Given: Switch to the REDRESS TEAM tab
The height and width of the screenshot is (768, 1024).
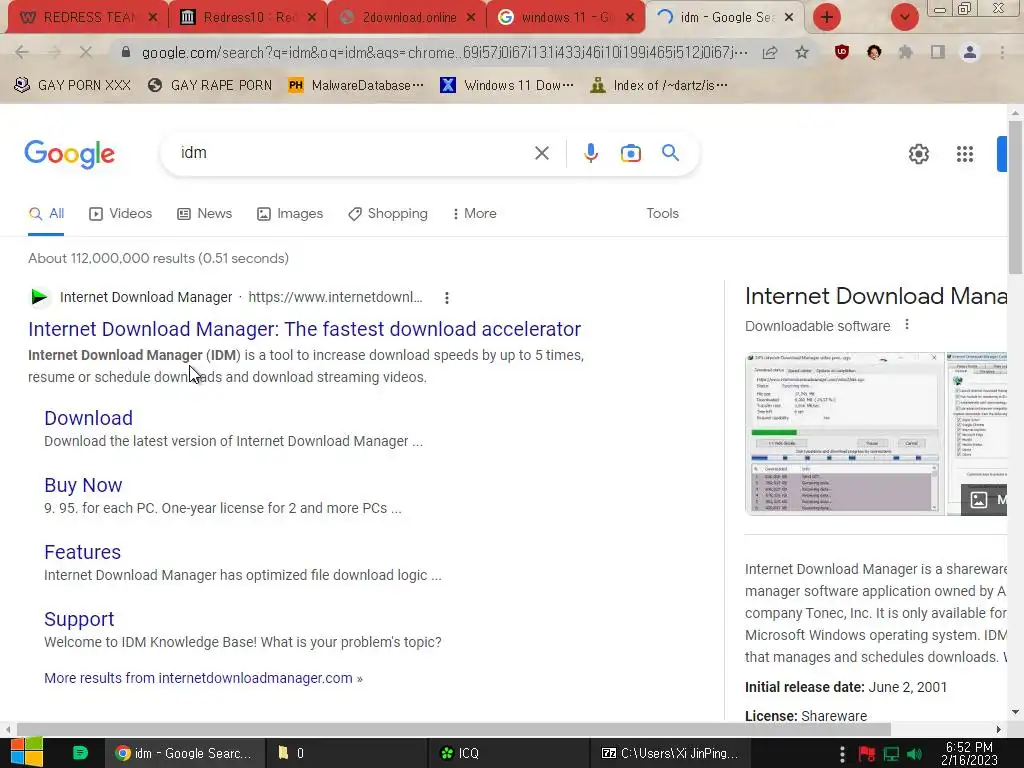Looking at the screenshot, I should click(x=88, y=18).
